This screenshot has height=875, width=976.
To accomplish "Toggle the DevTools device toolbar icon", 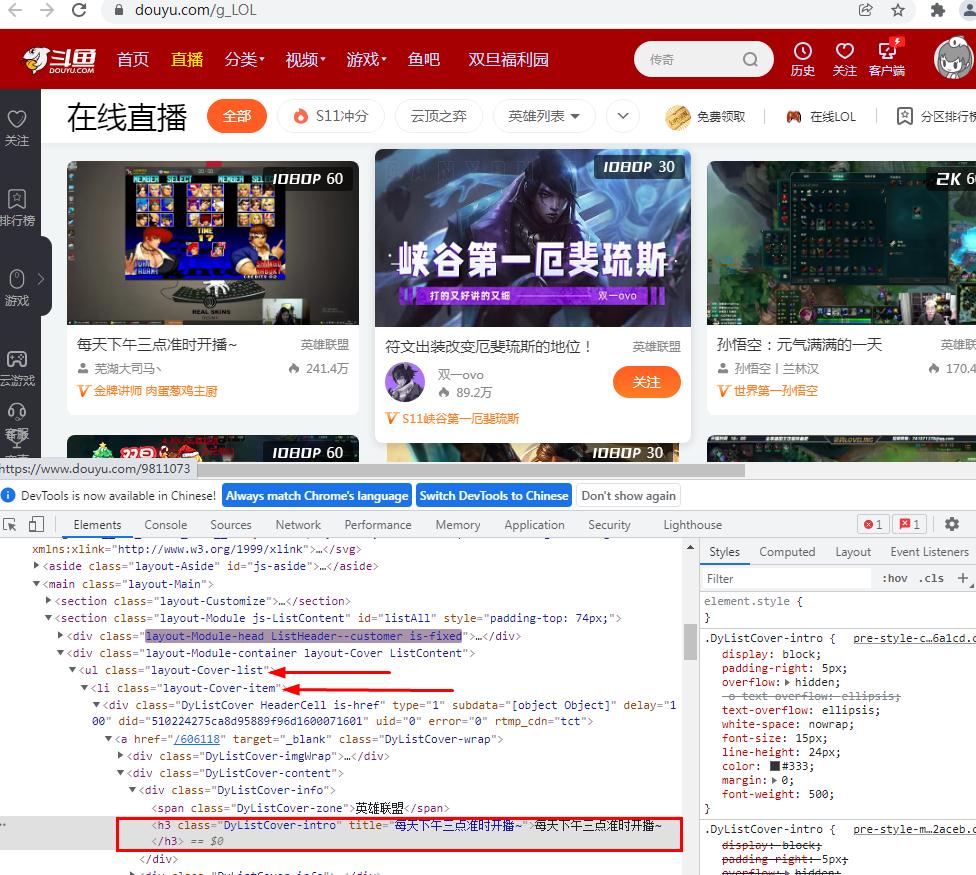I will [x=36, y=525].
